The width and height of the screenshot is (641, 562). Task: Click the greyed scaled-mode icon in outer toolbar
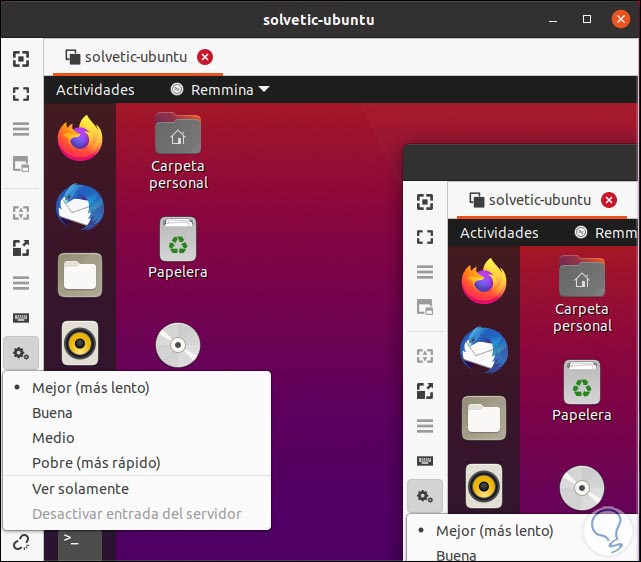[x=21, y=213]
